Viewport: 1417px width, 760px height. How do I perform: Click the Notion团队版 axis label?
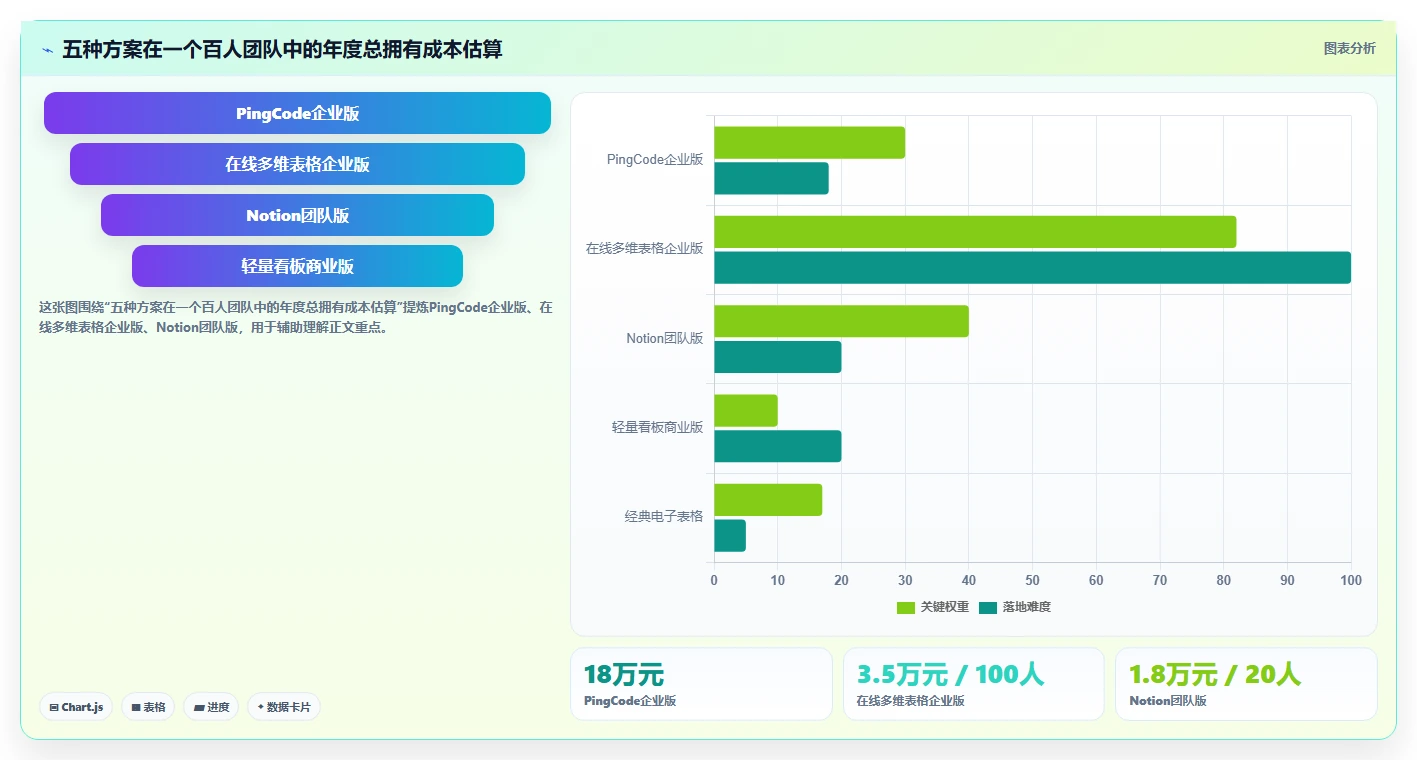coord(665,338)
